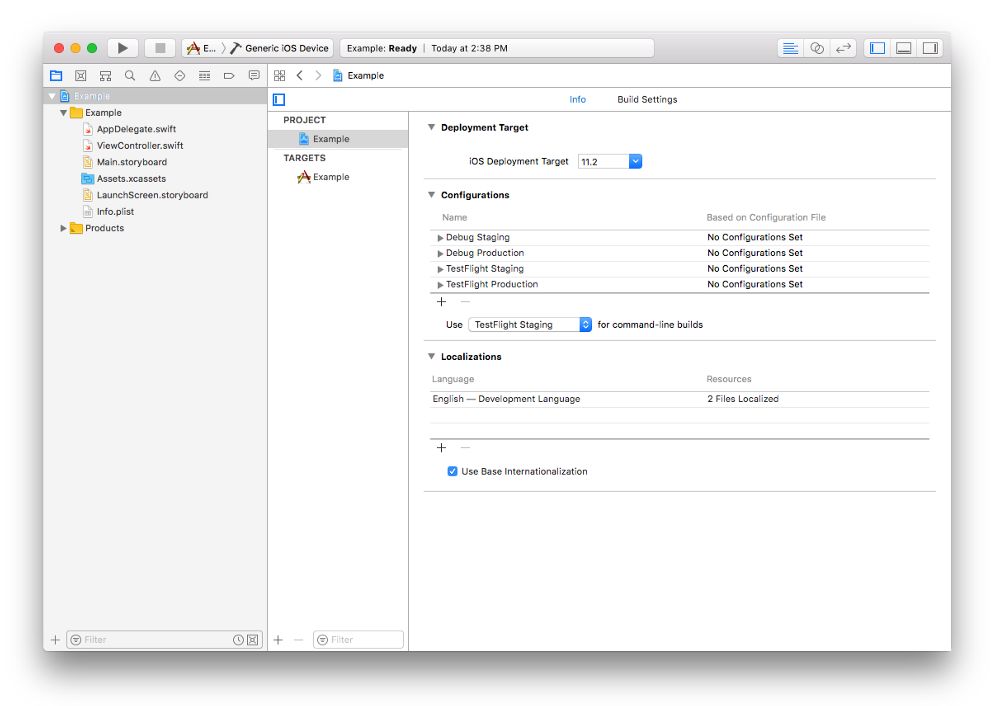The width and height of the screenshot is (998, 706).
Task: Open the Source Control navigator
Action: [x=81, y=76]
